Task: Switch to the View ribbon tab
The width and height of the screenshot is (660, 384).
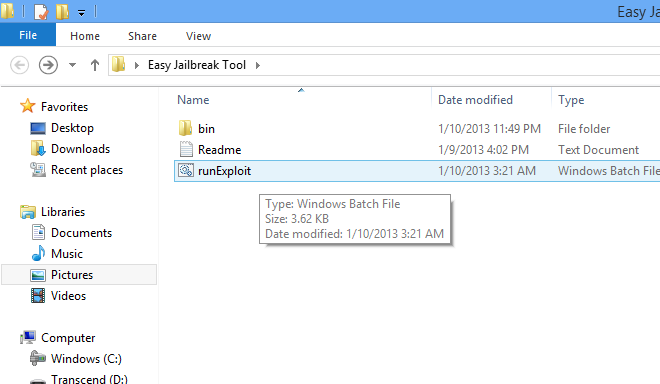Action: 198,36
